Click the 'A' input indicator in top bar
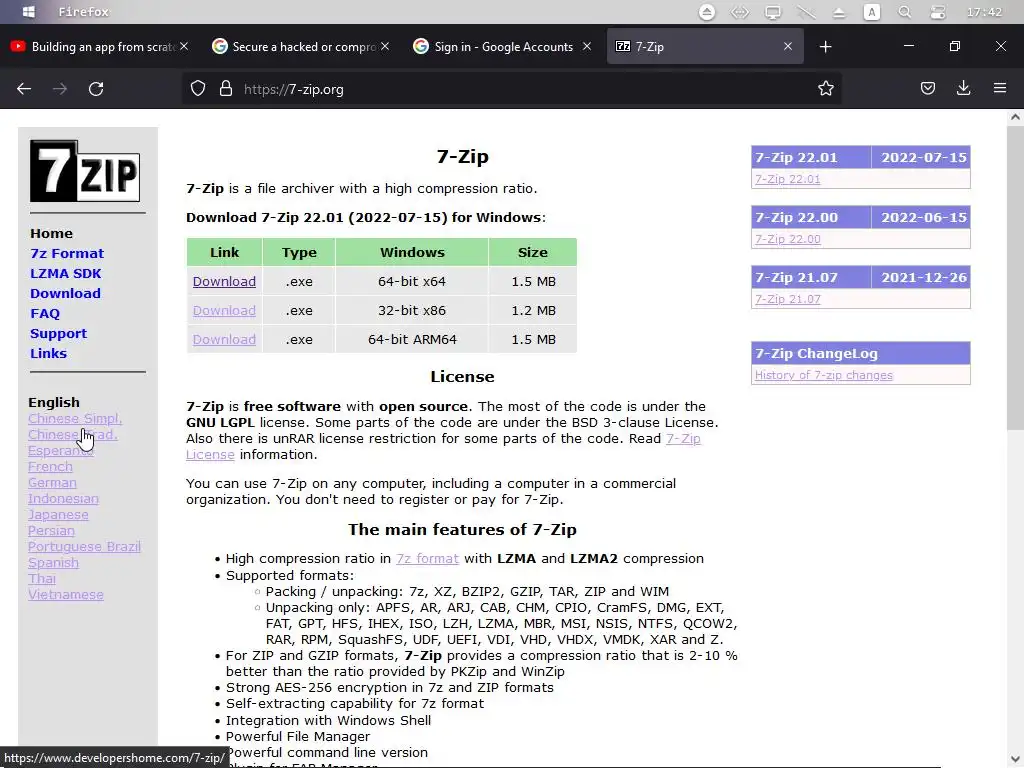The height and width of the screenshot is (768, 1024). pyautogui.click(x=871, y=12)
